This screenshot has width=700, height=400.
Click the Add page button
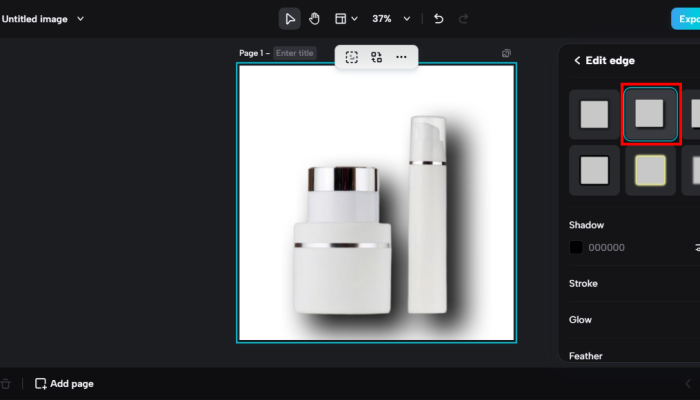(x=65, y=383)
